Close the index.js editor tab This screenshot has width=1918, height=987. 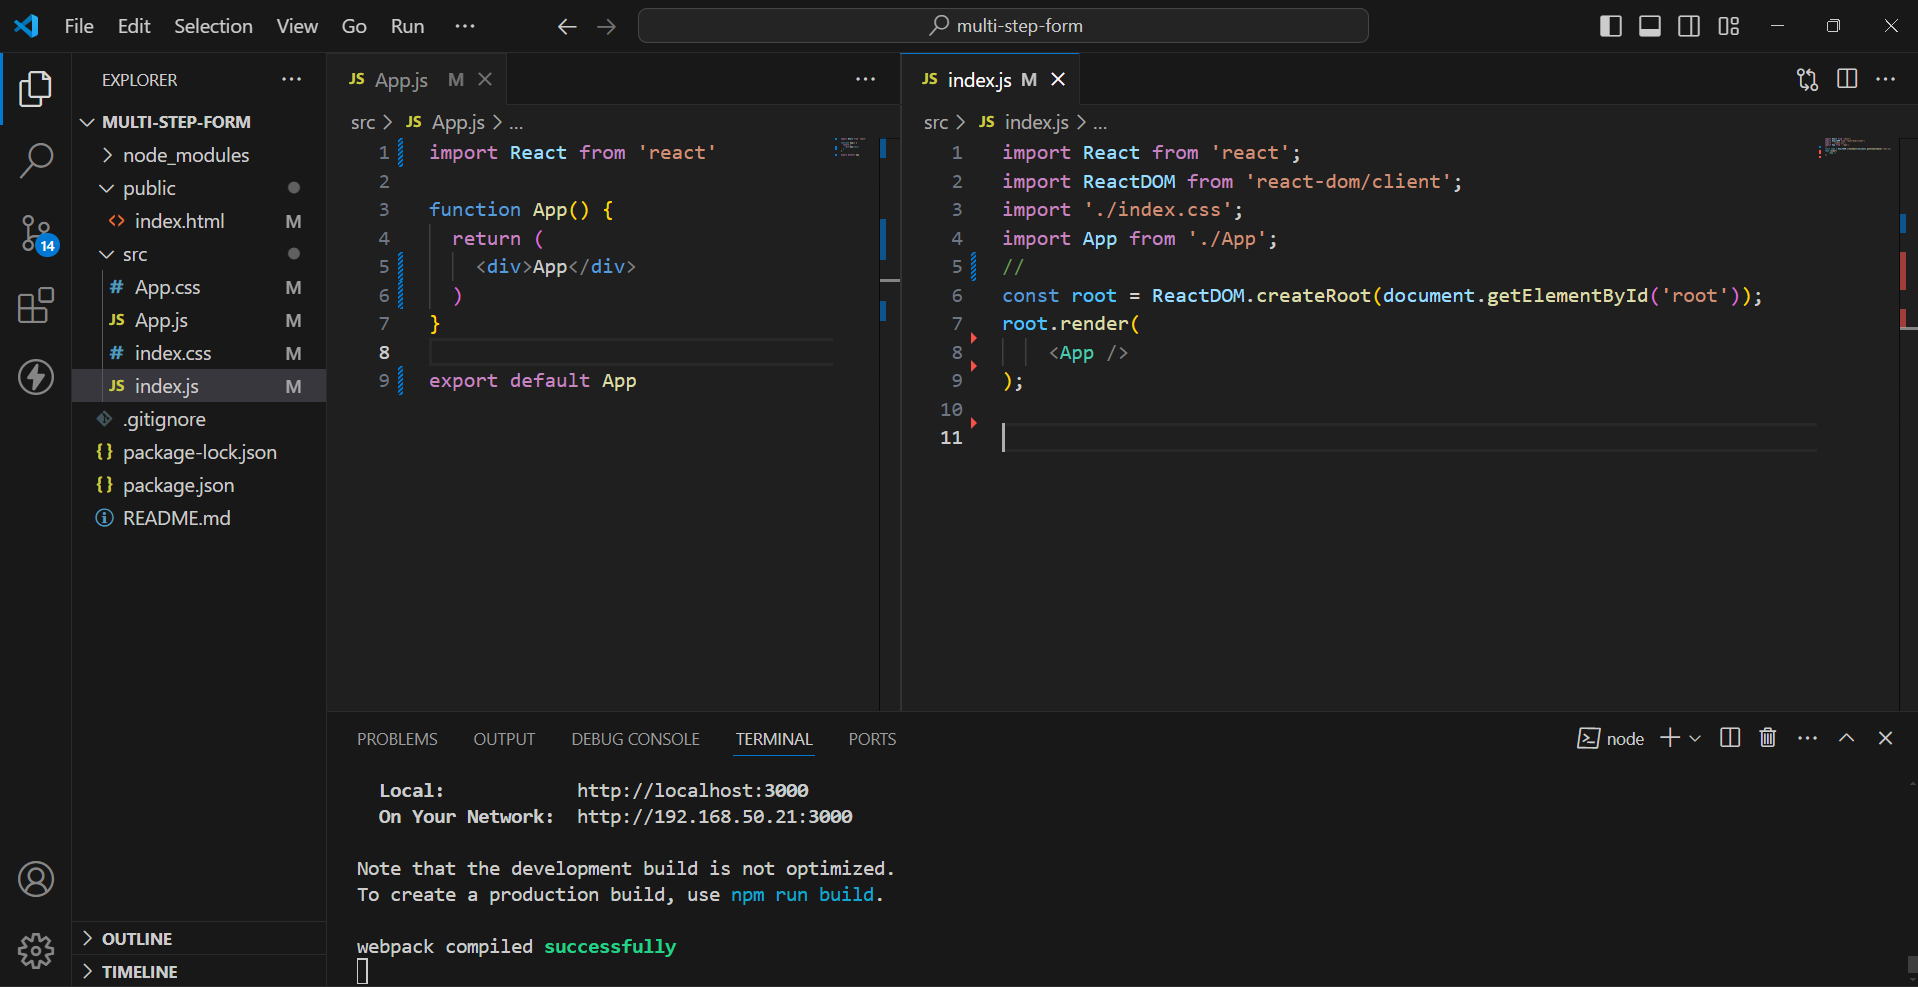(1058, 79)
